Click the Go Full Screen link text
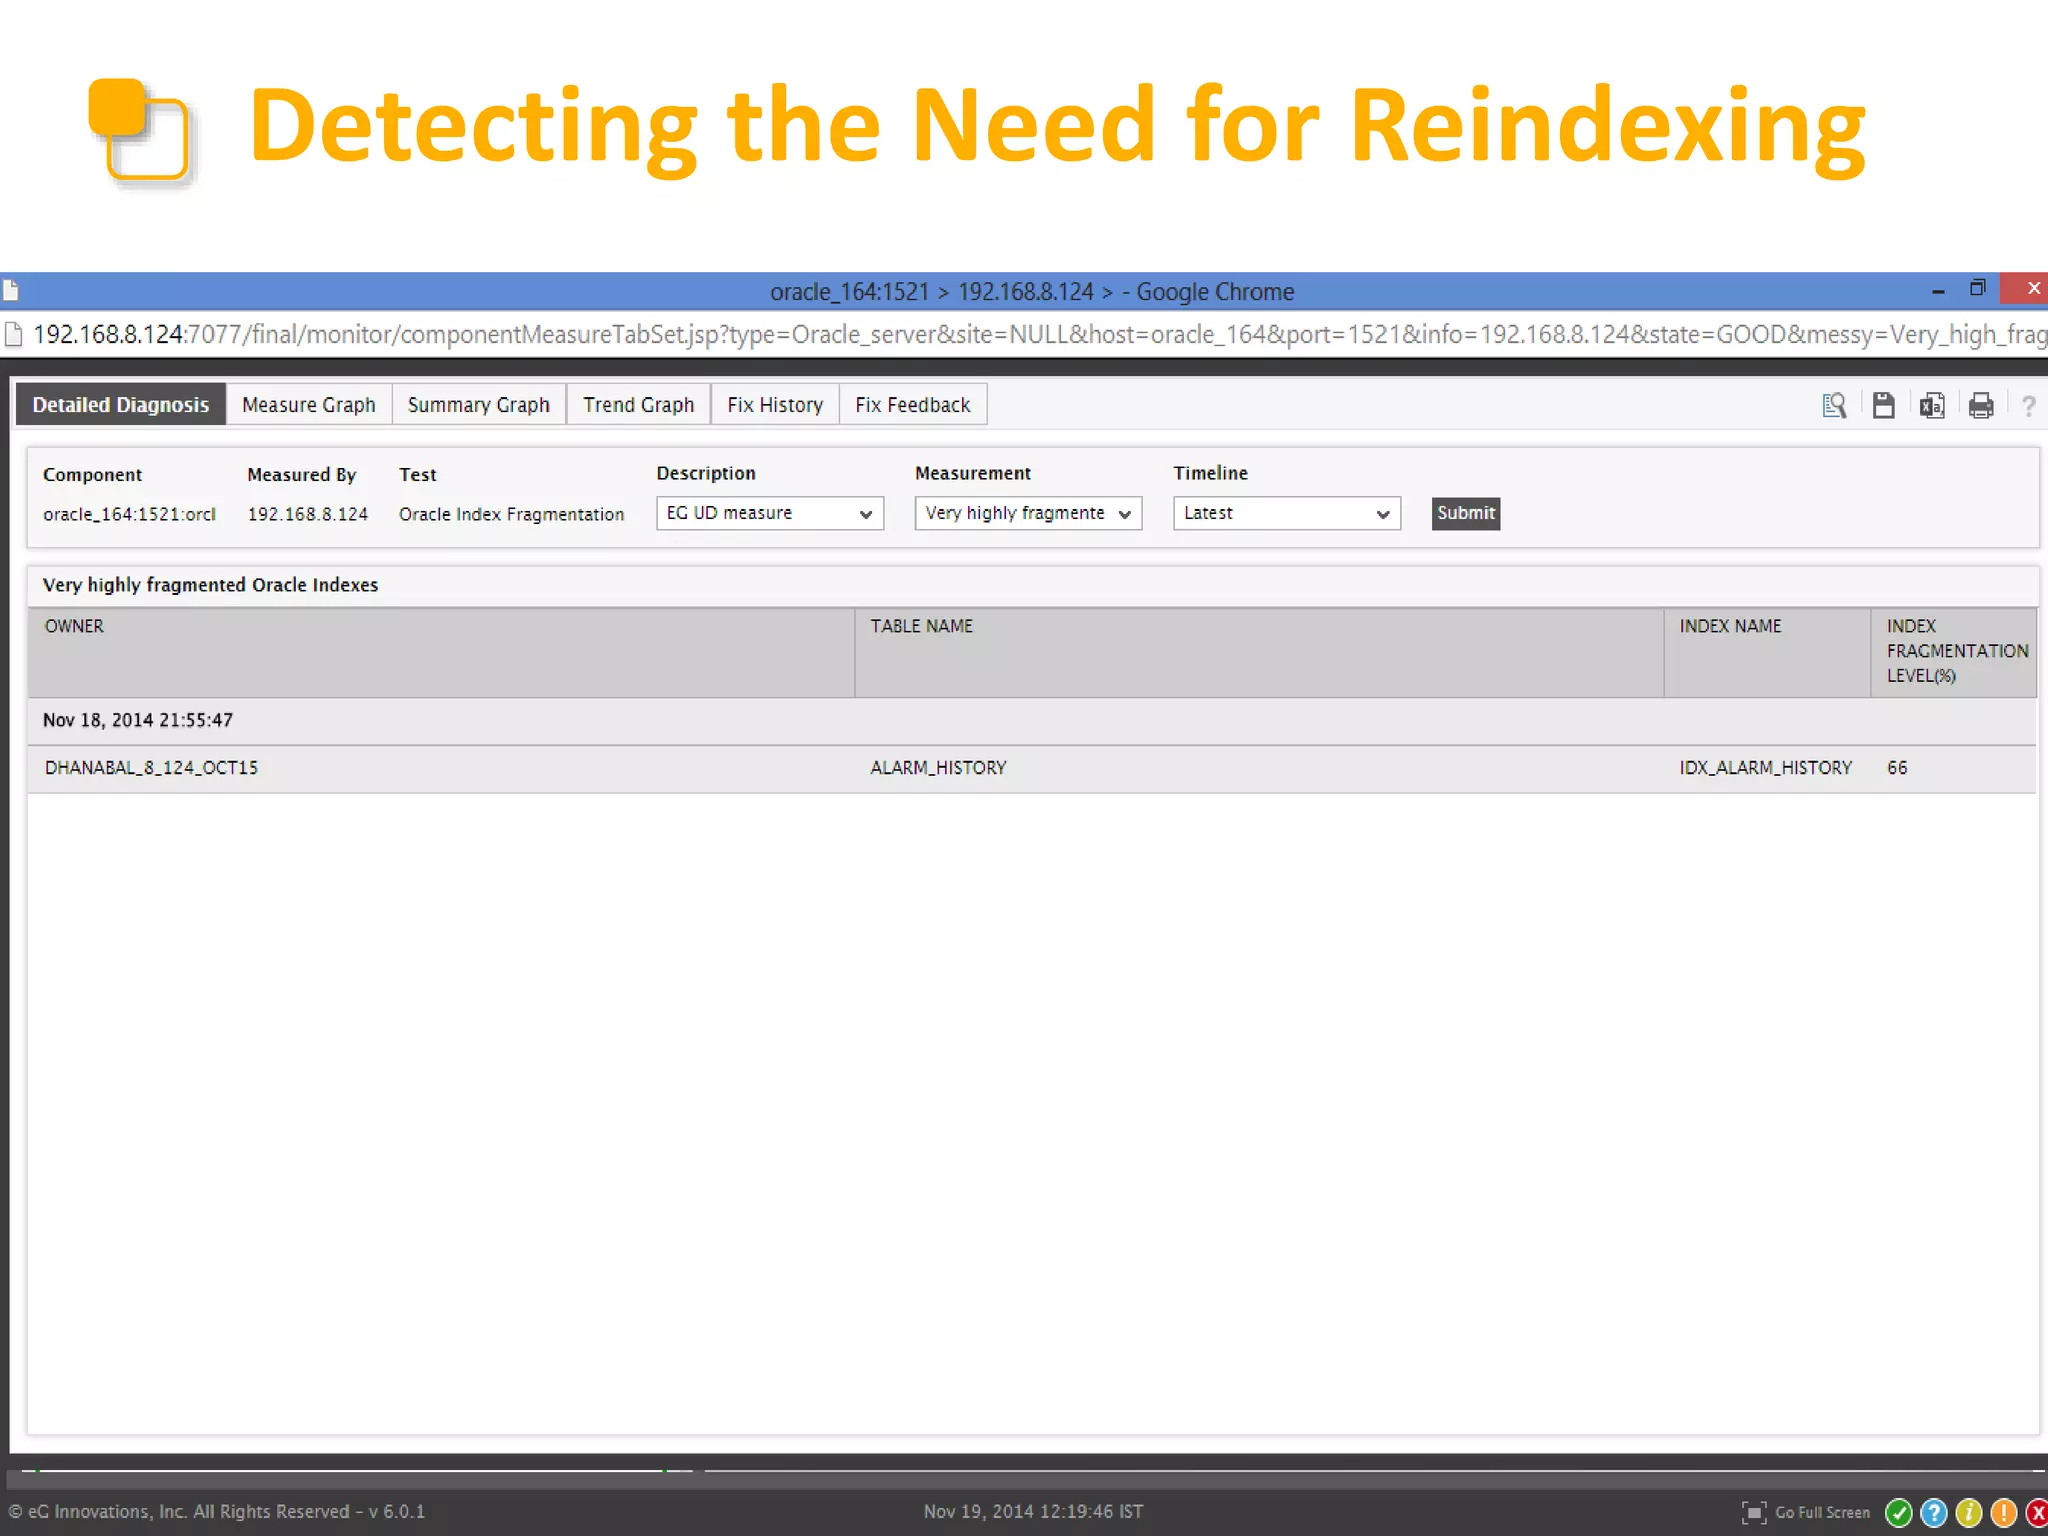The width and height of the screenshot is (2048, 1536). 1822,1513
